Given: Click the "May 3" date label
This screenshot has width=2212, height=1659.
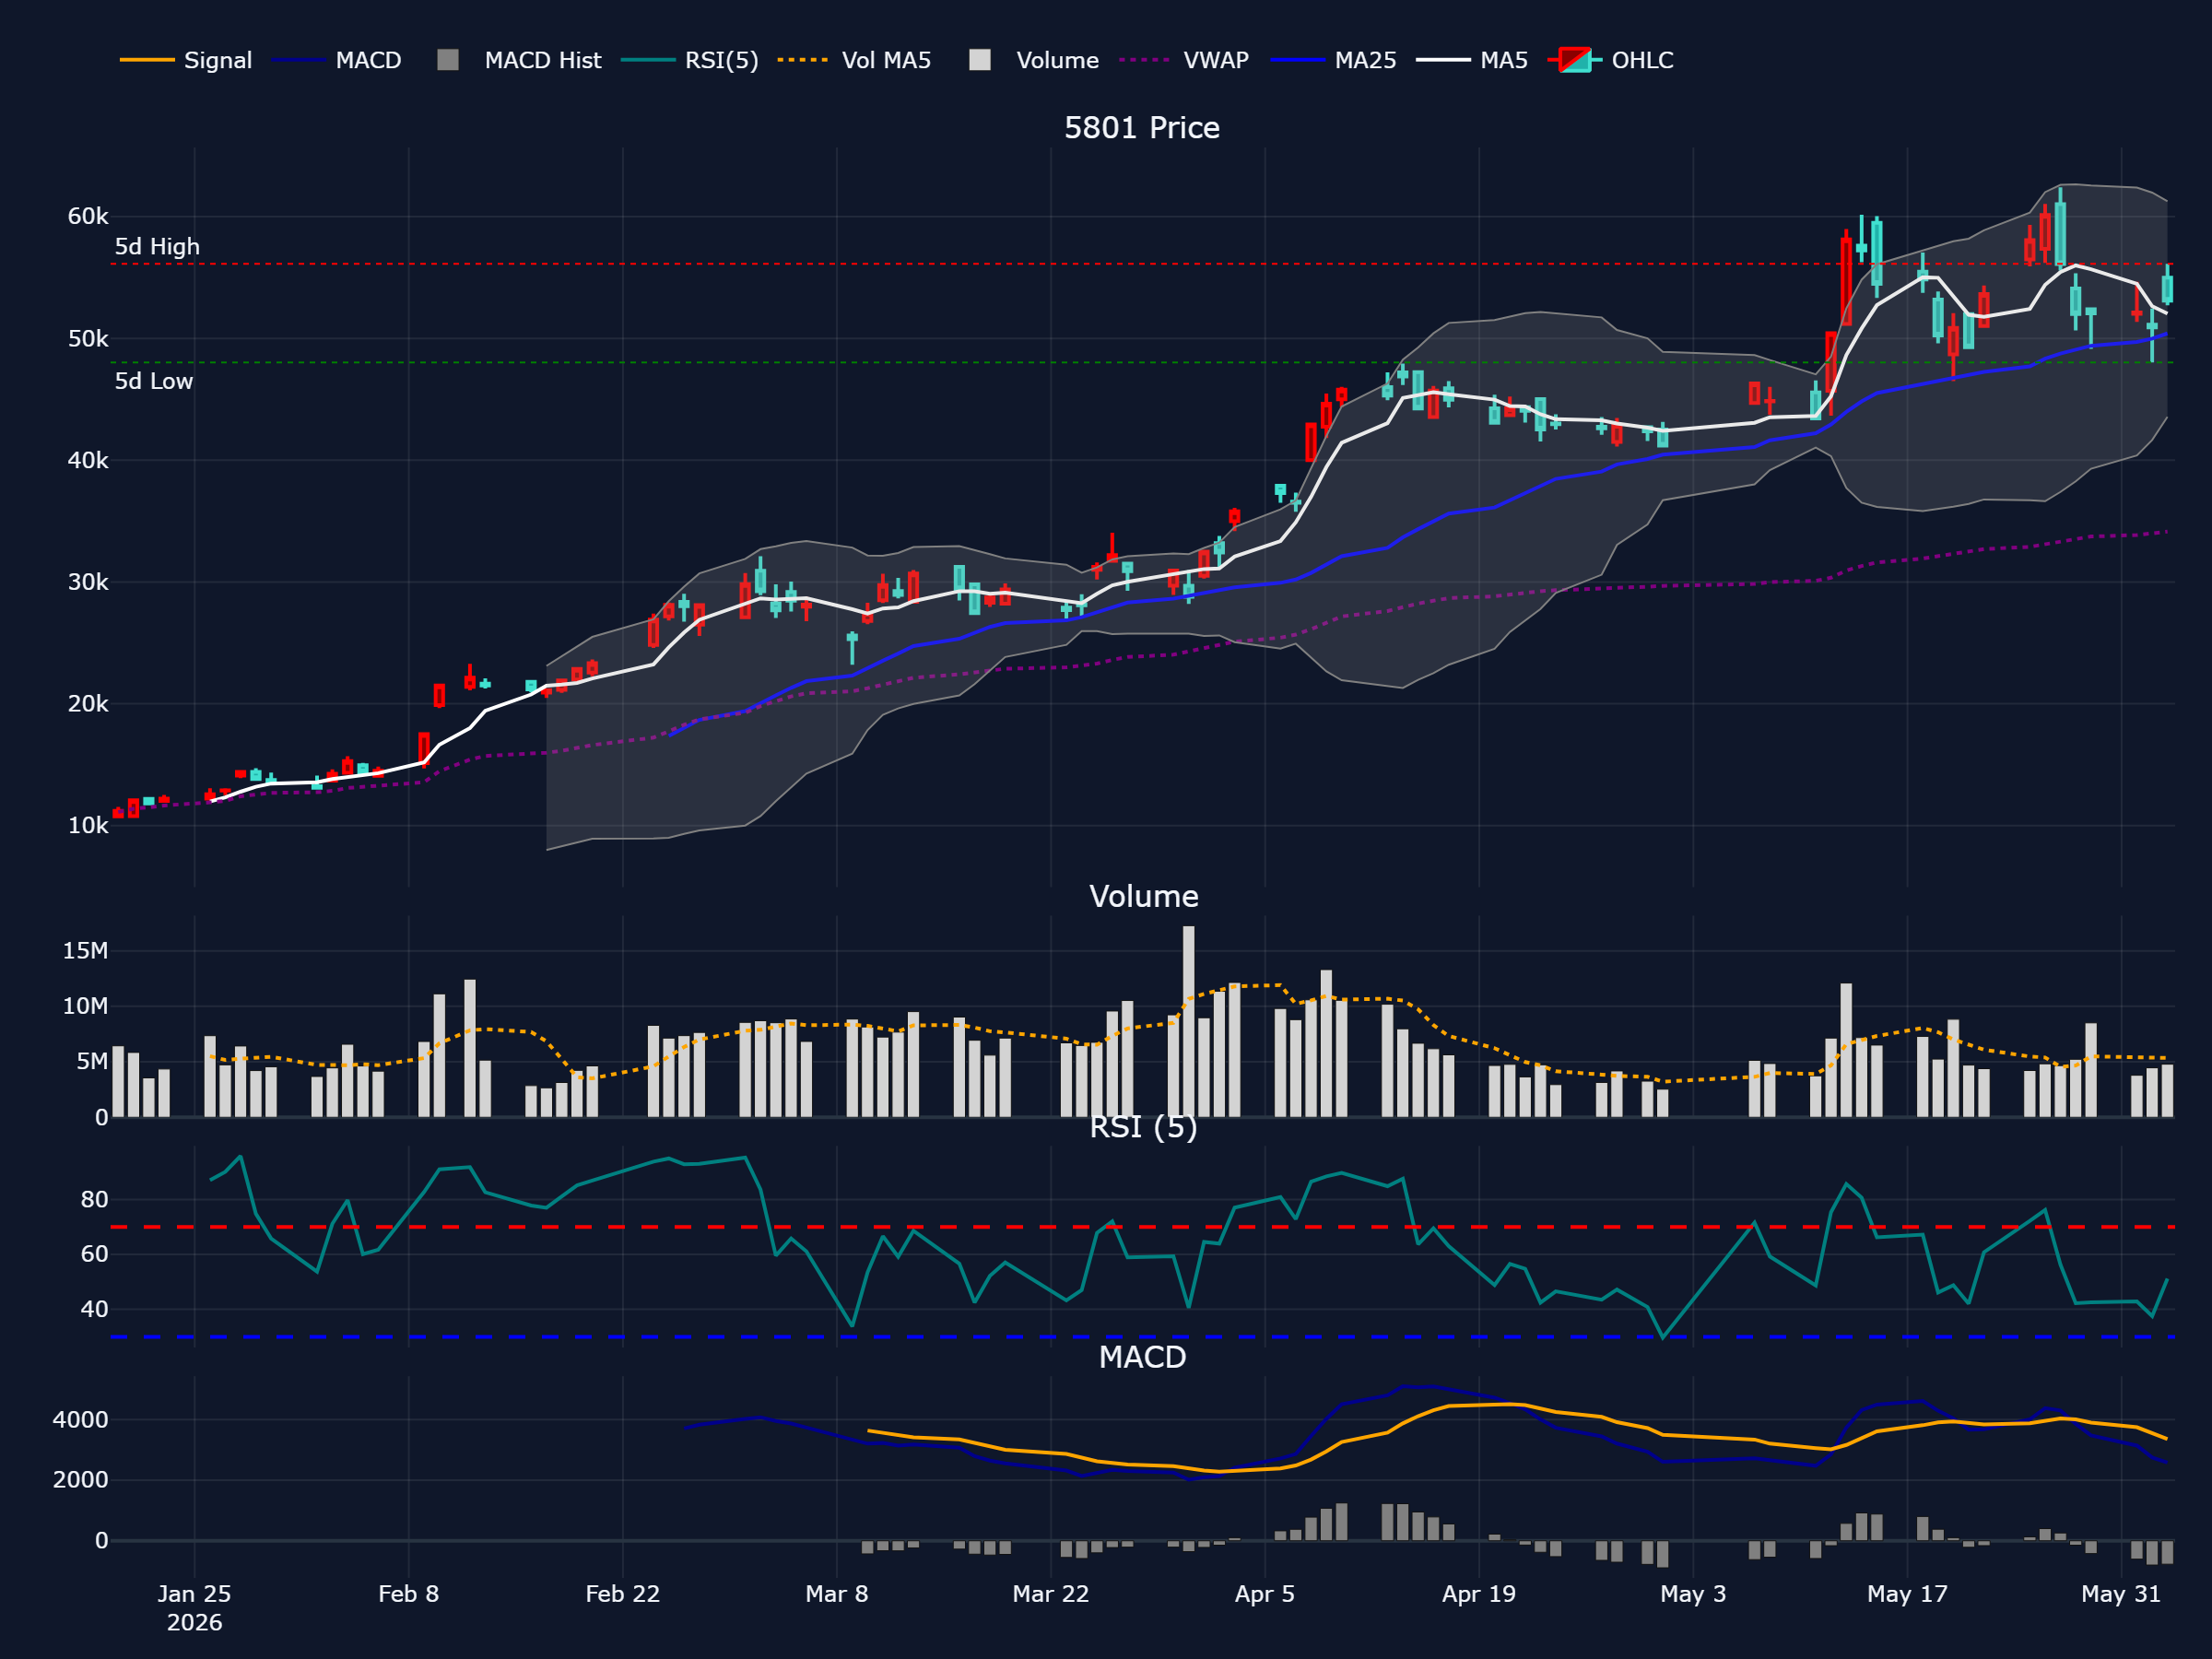Looking at the screenshot, I should (1692, 1594).
